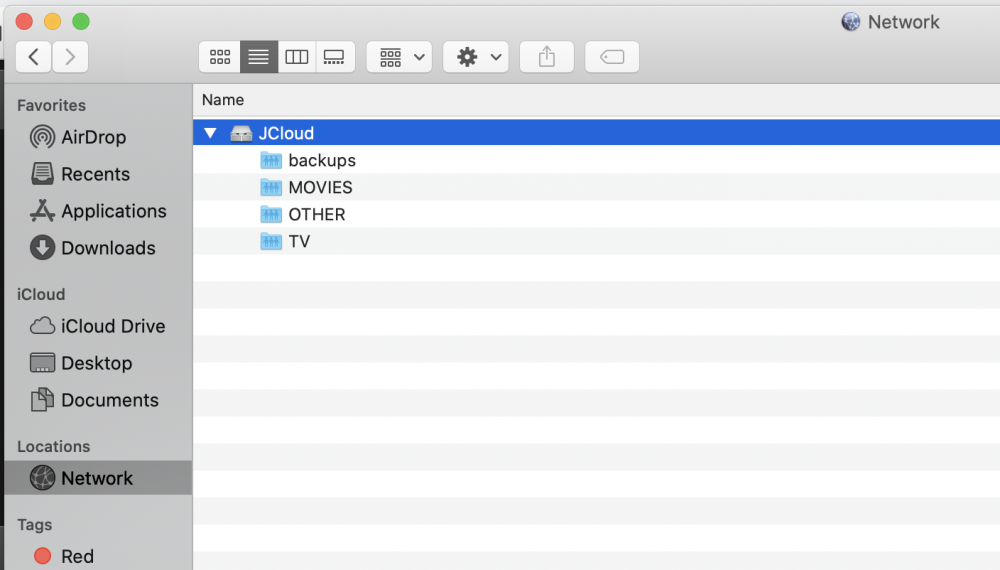Click the Share toolbar button
Screen dimensions: 1000x570
coord(547,57)
